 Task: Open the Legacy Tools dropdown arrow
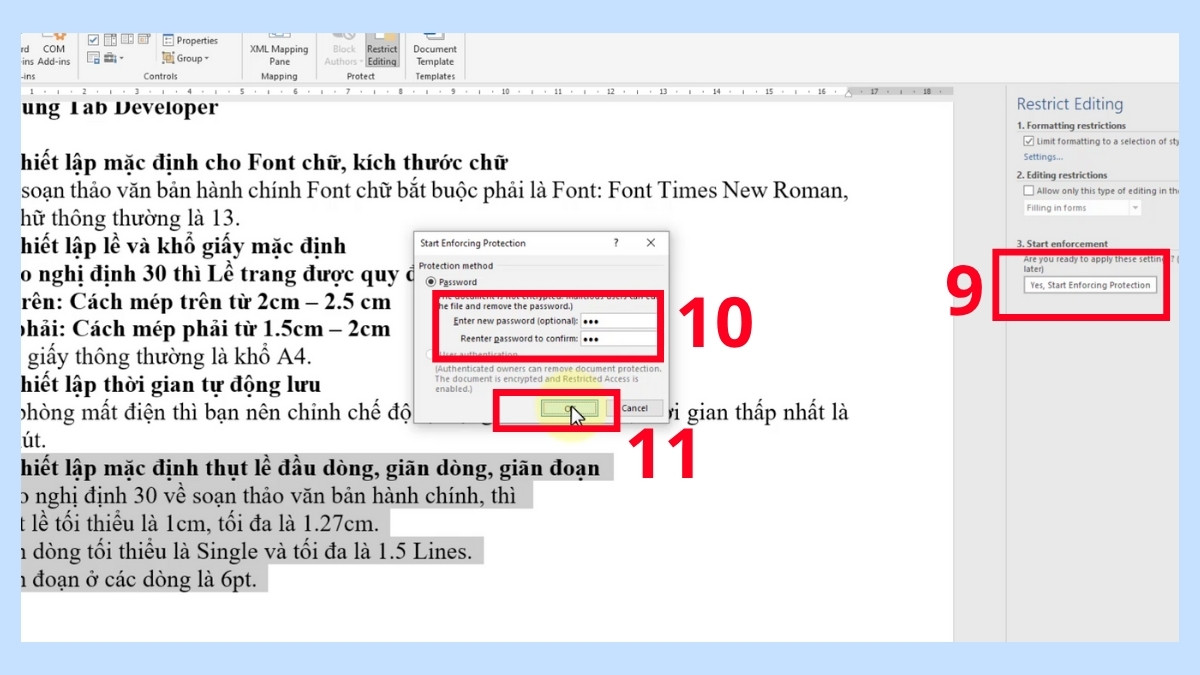click(121, 58)
